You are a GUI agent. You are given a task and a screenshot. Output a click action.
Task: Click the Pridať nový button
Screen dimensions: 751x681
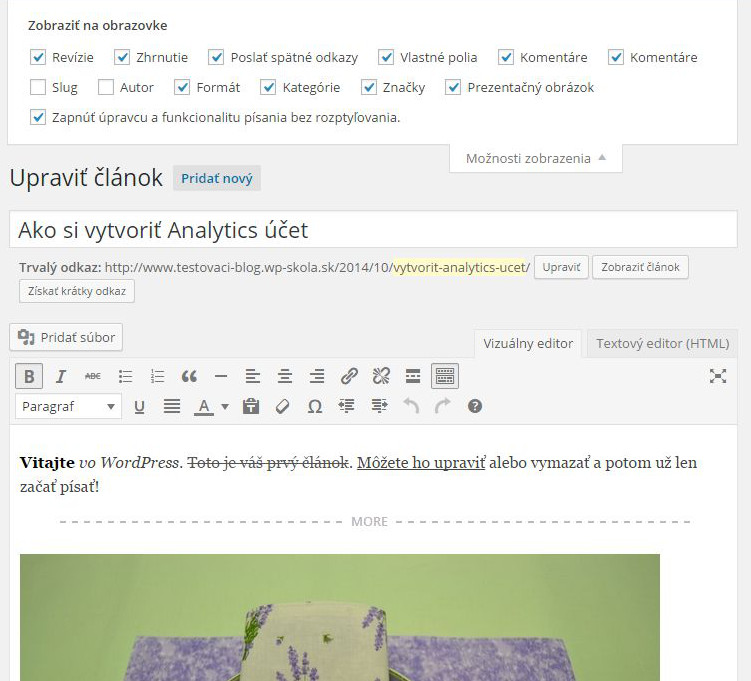[x=217, y=178]
